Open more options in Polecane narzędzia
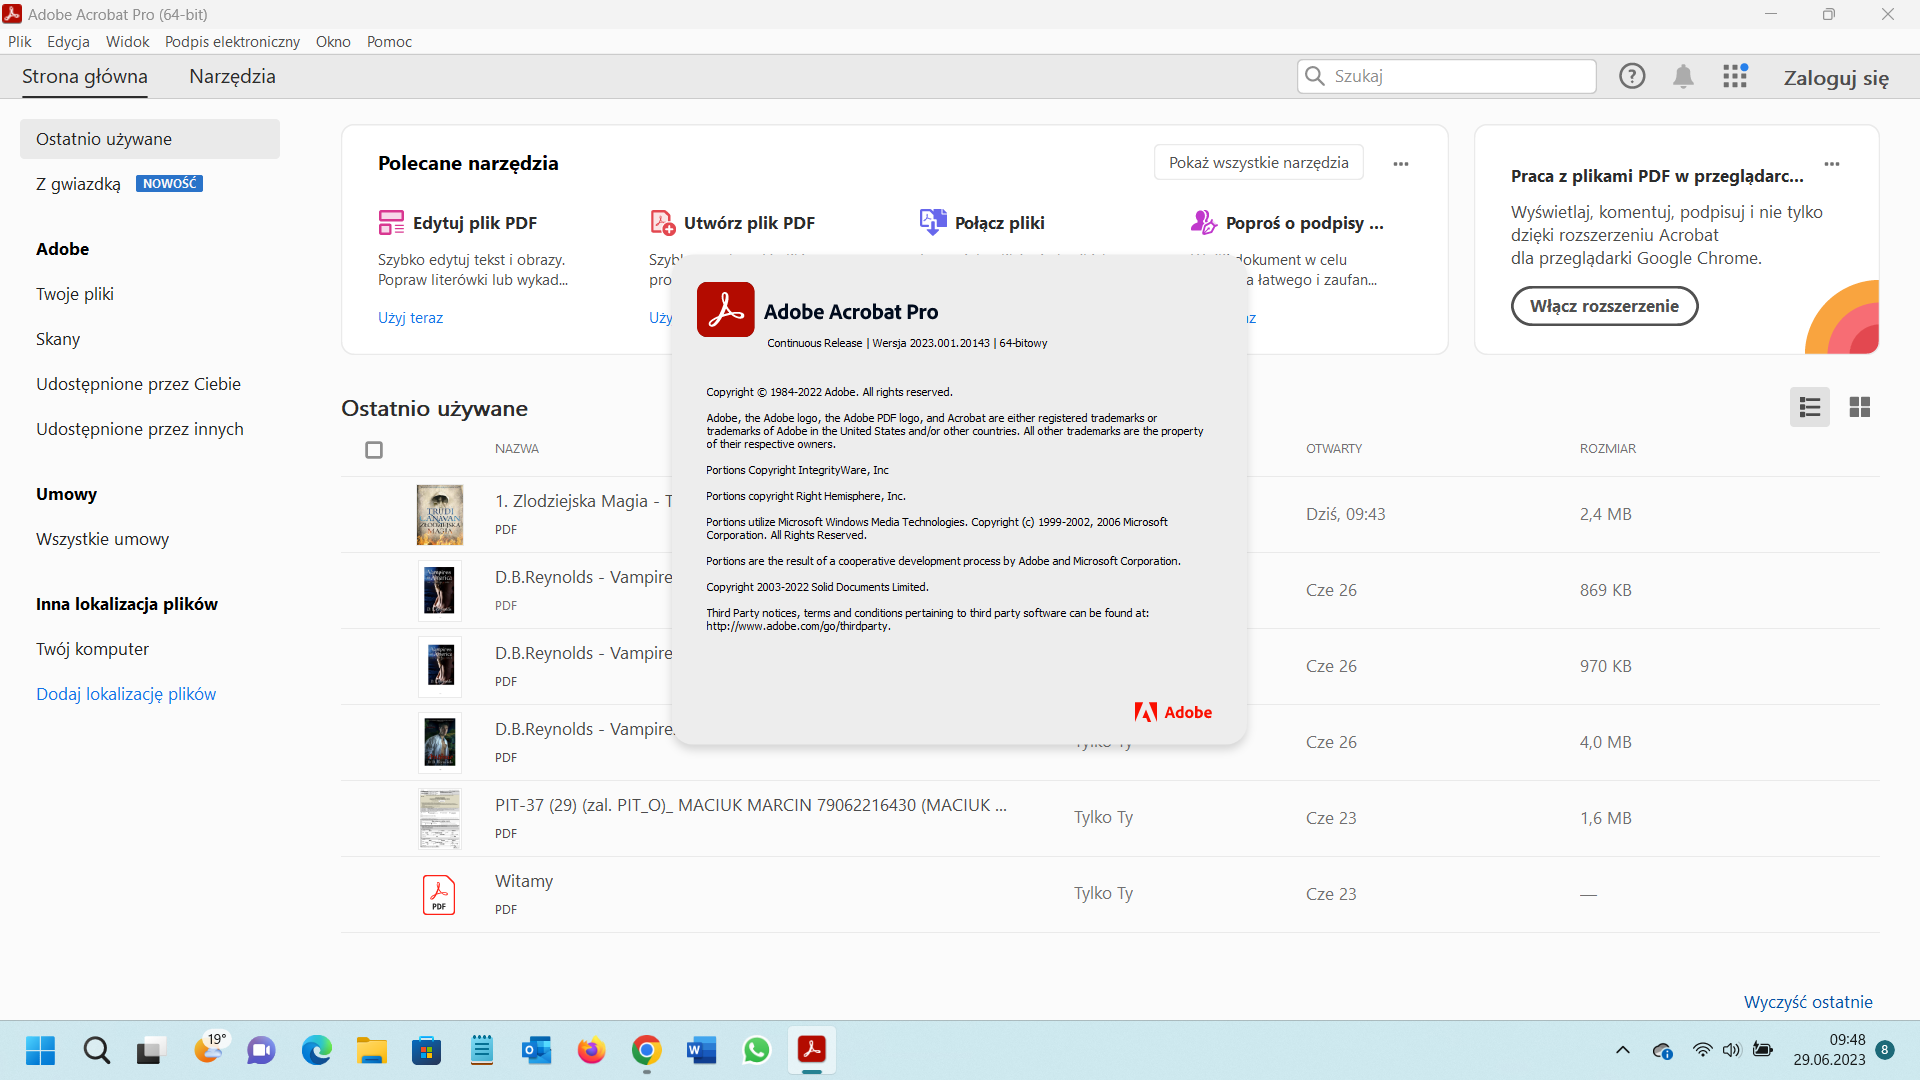Screen dimensions: 1920x1080 (x=1401, y=164)
